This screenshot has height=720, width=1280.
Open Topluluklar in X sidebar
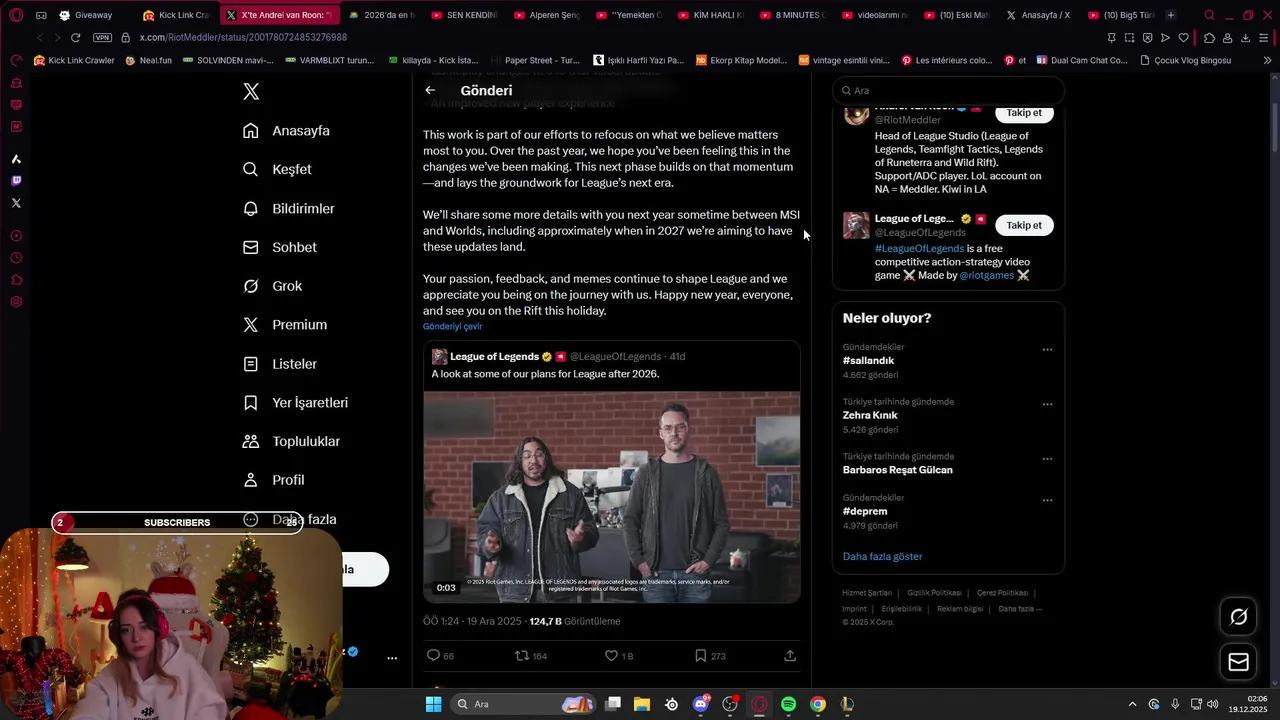(x=292, y=441)
